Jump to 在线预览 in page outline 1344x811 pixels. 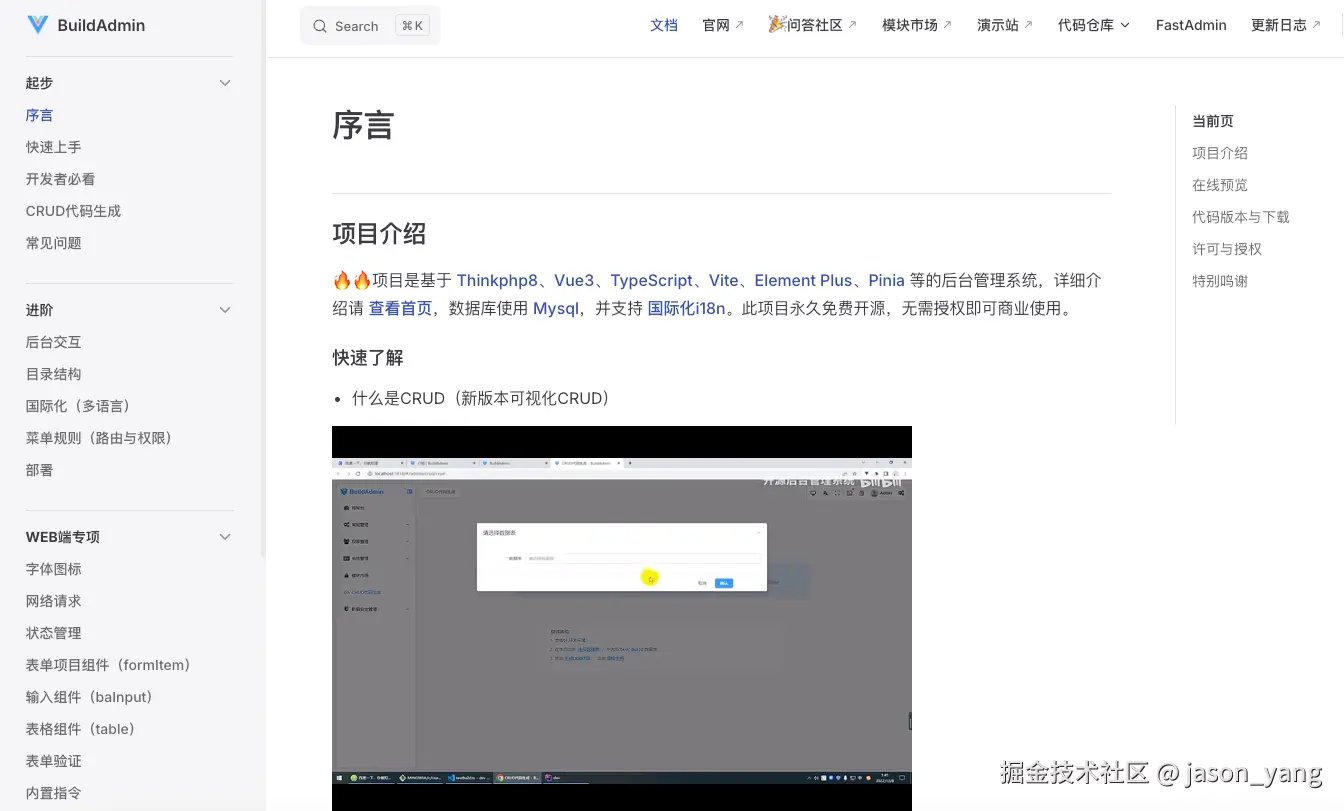tap(1220, 185)
